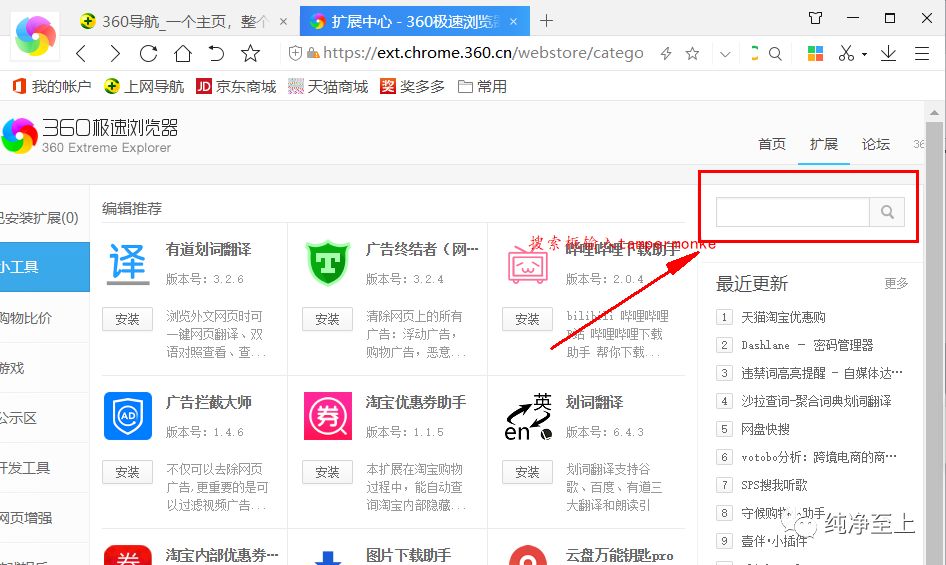946x565 pixels.
Task: Open the 常用 bookmarks folder
Action: [x=482, y=87]
